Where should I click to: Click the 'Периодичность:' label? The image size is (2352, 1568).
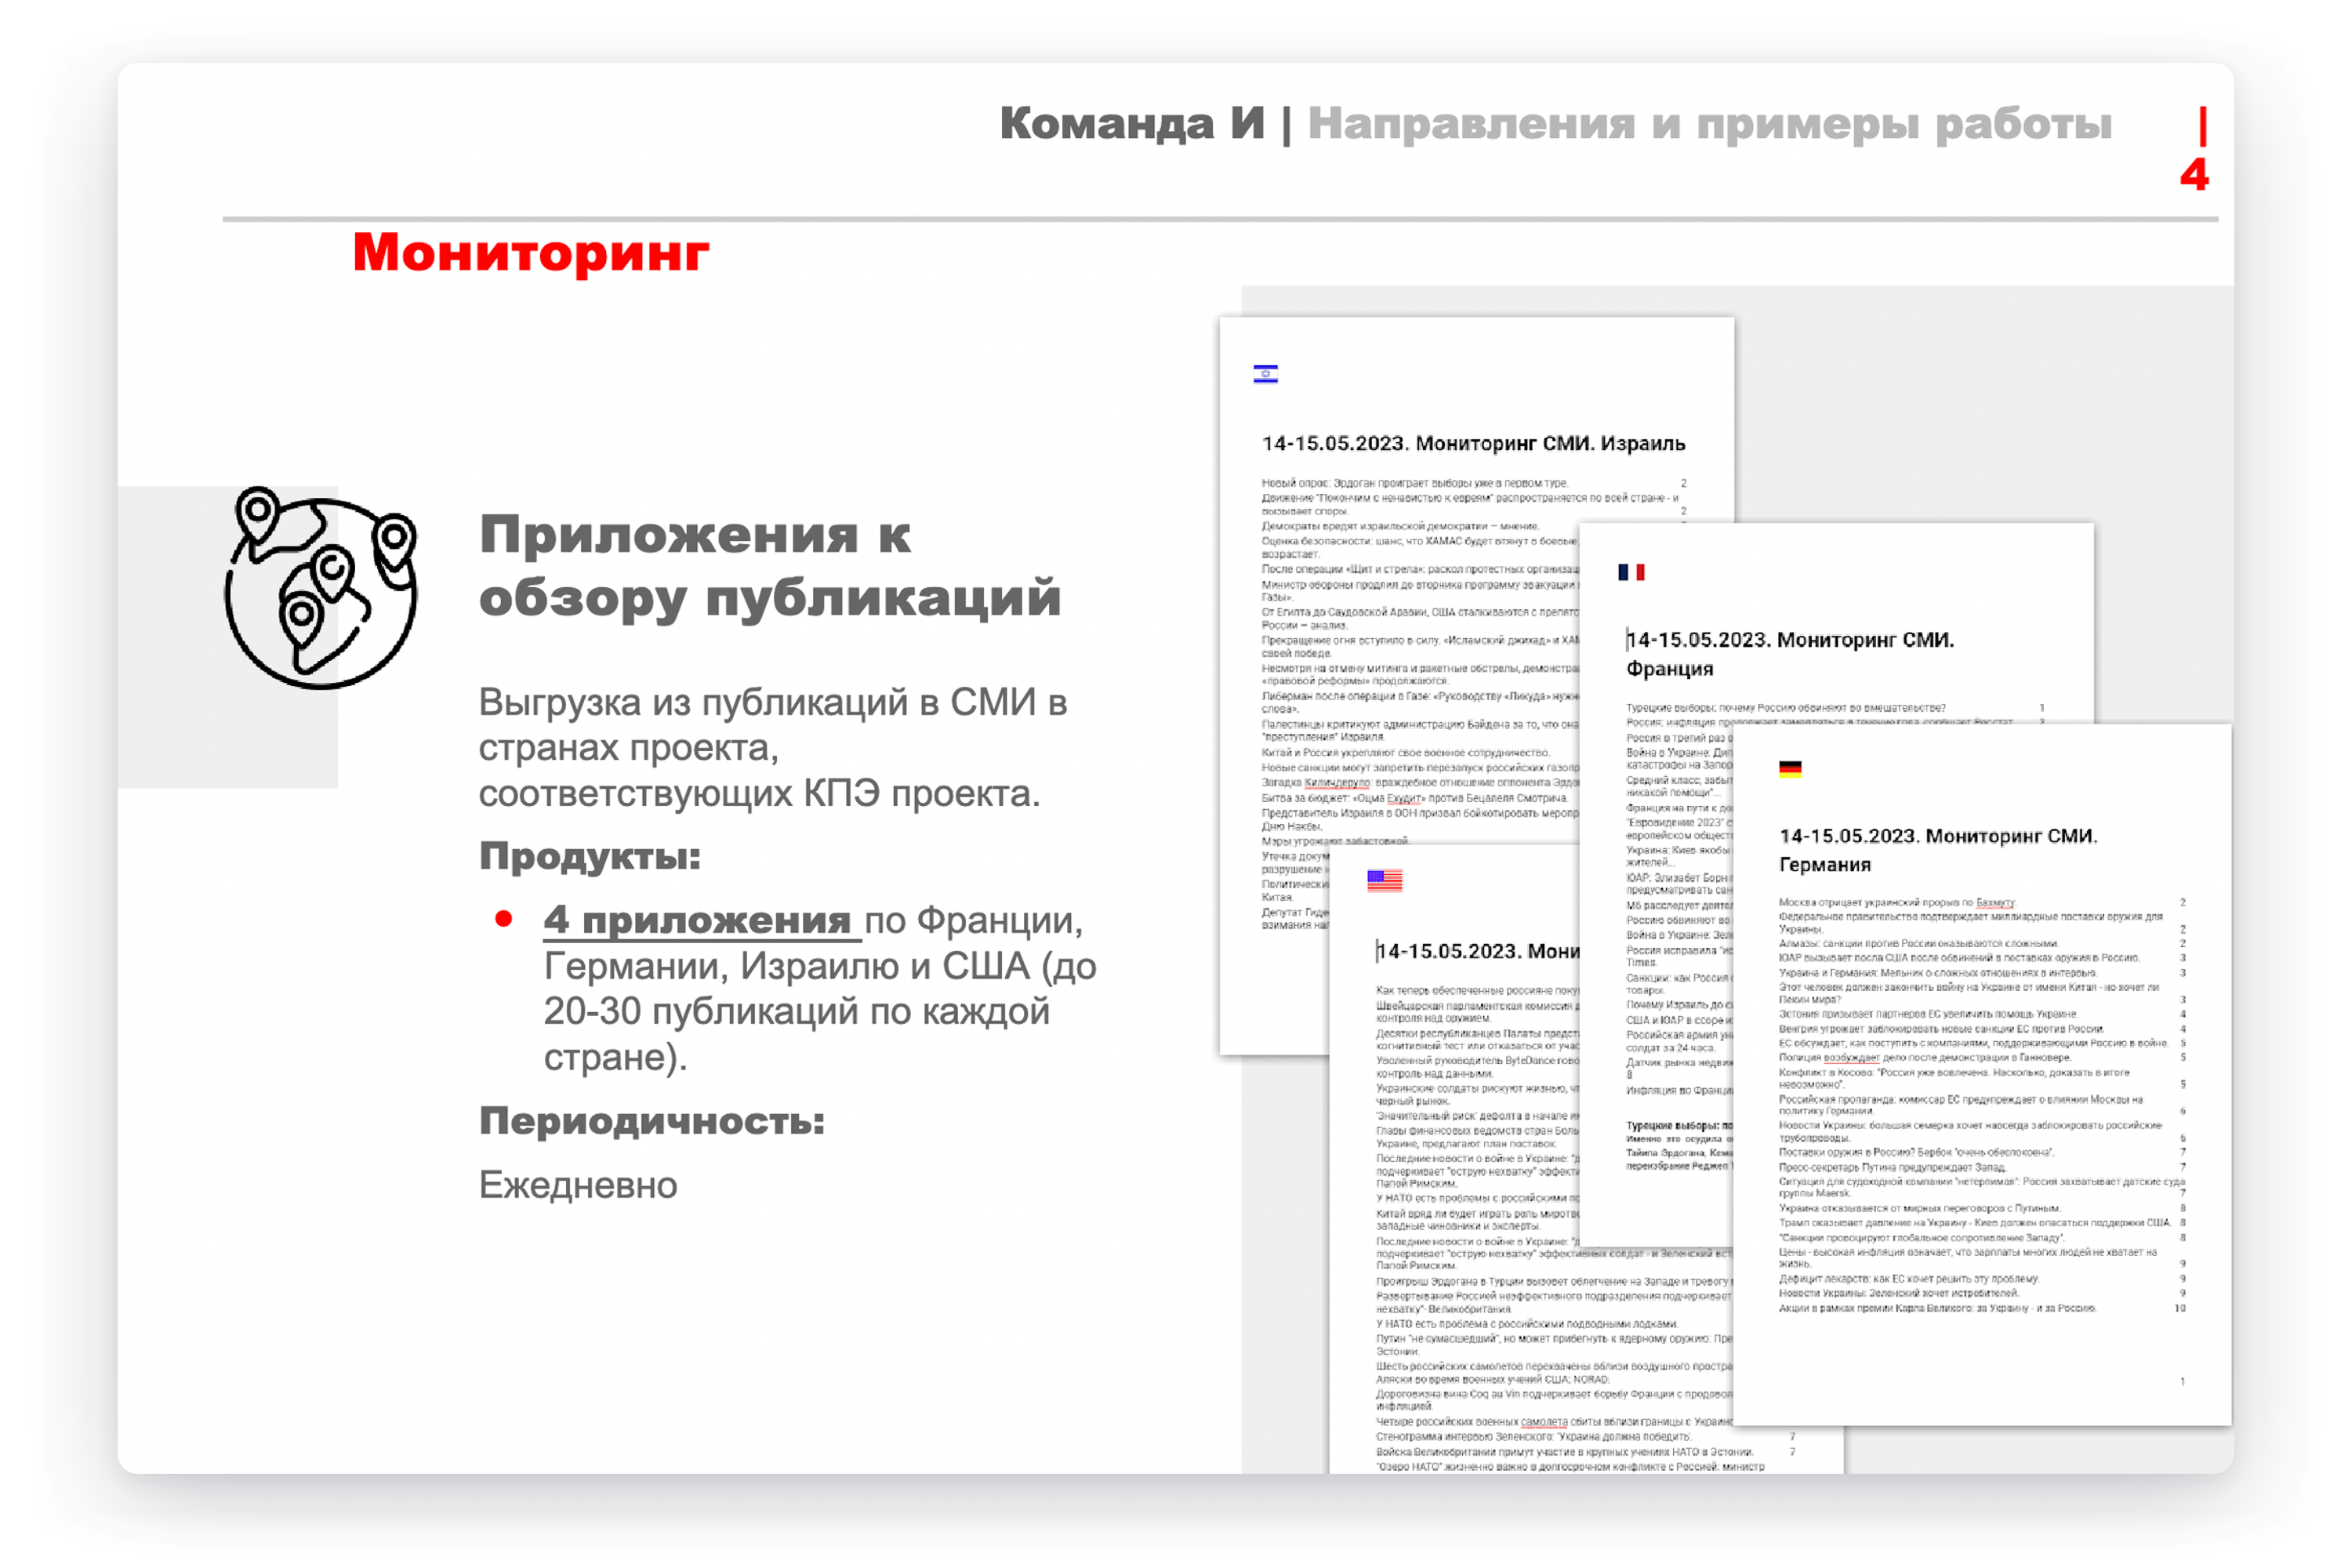[652, 1121]
